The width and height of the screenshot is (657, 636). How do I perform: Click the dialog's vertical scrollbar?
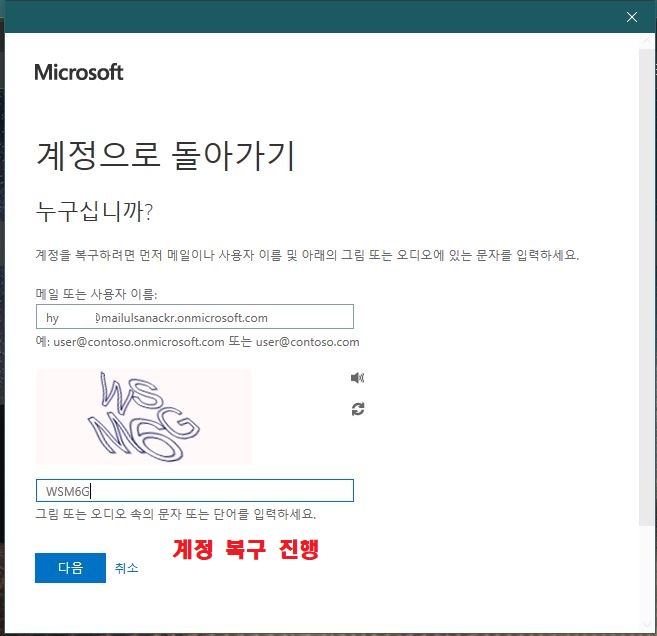645,287
